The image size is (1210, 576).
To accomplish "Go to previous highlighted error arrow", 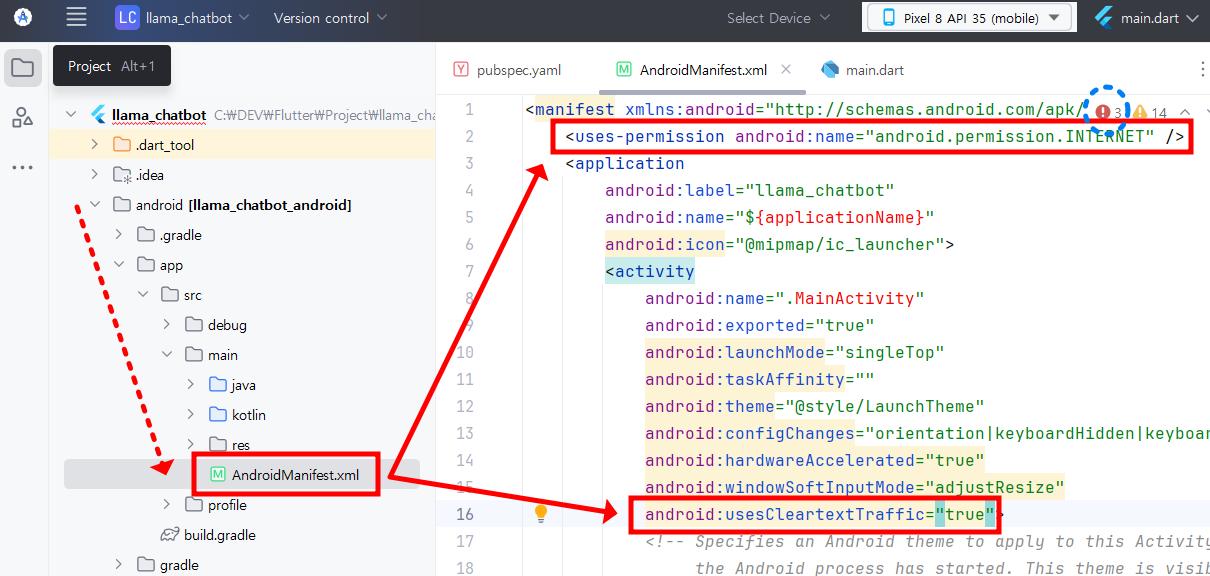I will point(1185,112).
